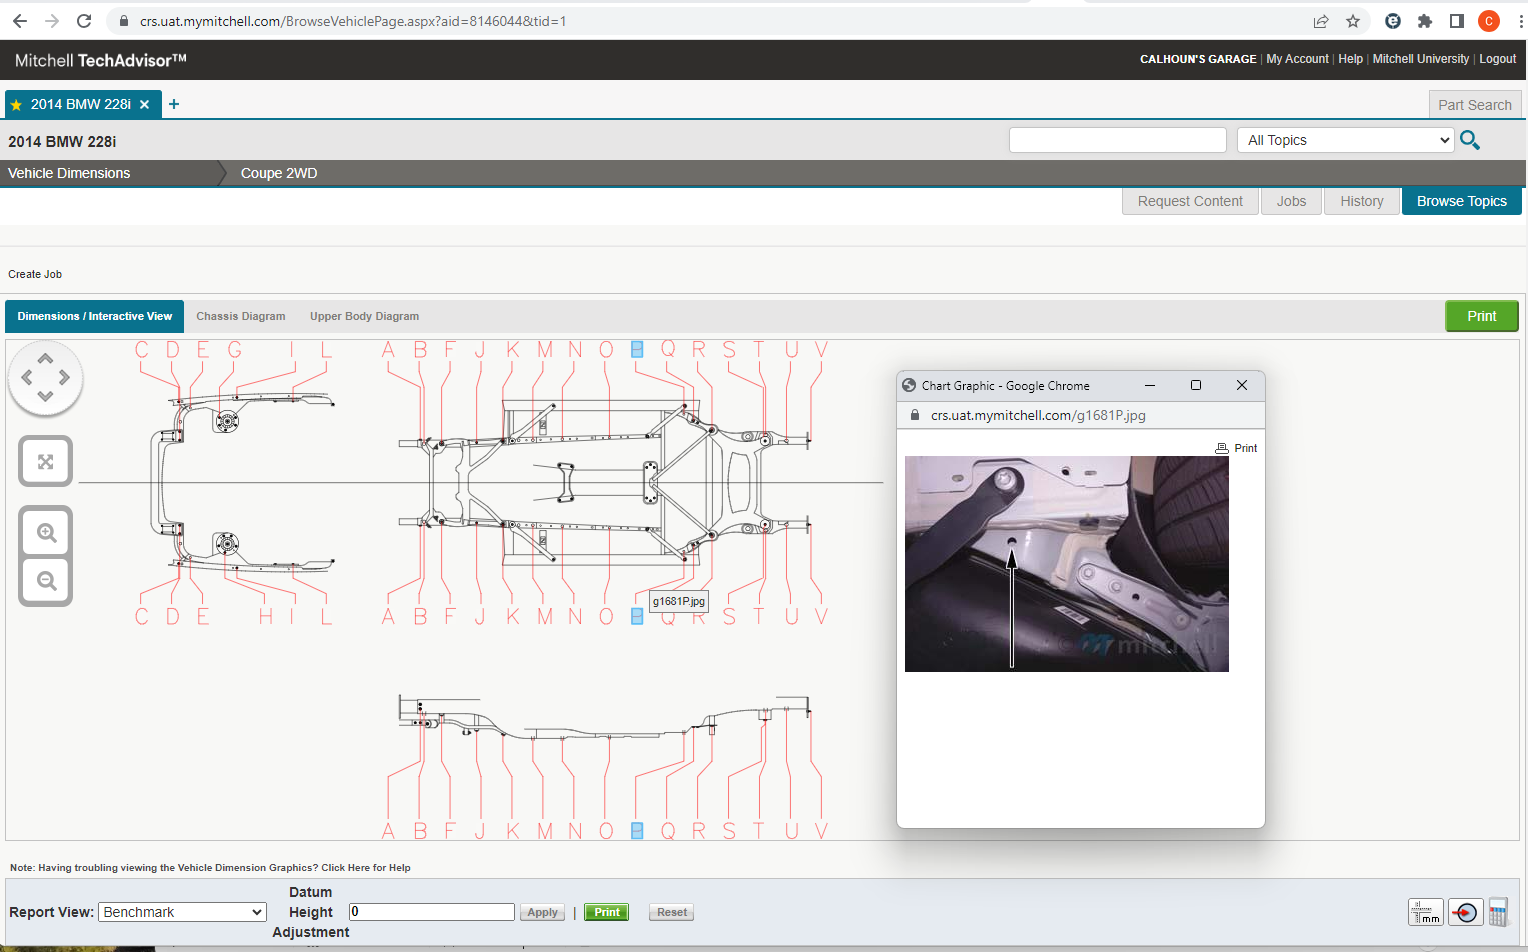Open the Request Content tab

pos(1190,201)
